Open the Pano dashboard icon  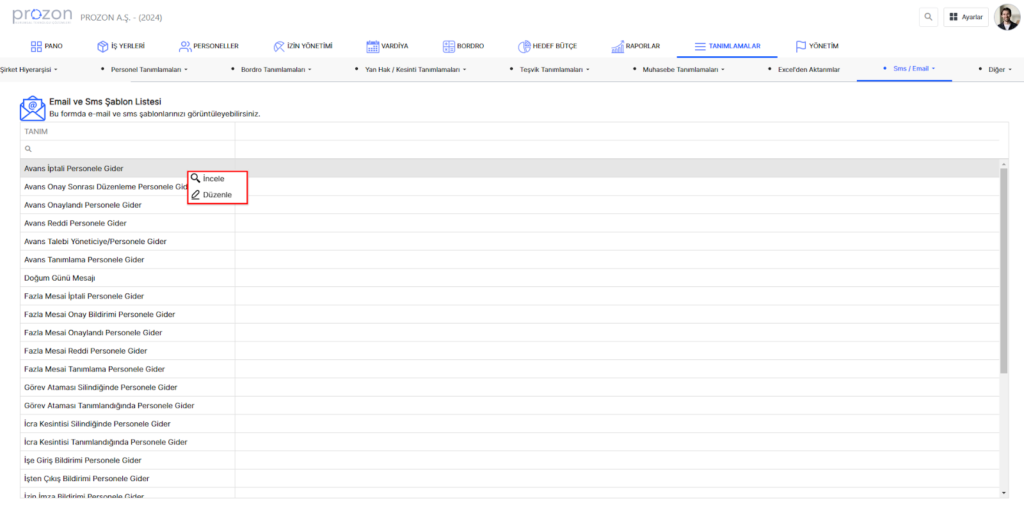pos(36,46)
